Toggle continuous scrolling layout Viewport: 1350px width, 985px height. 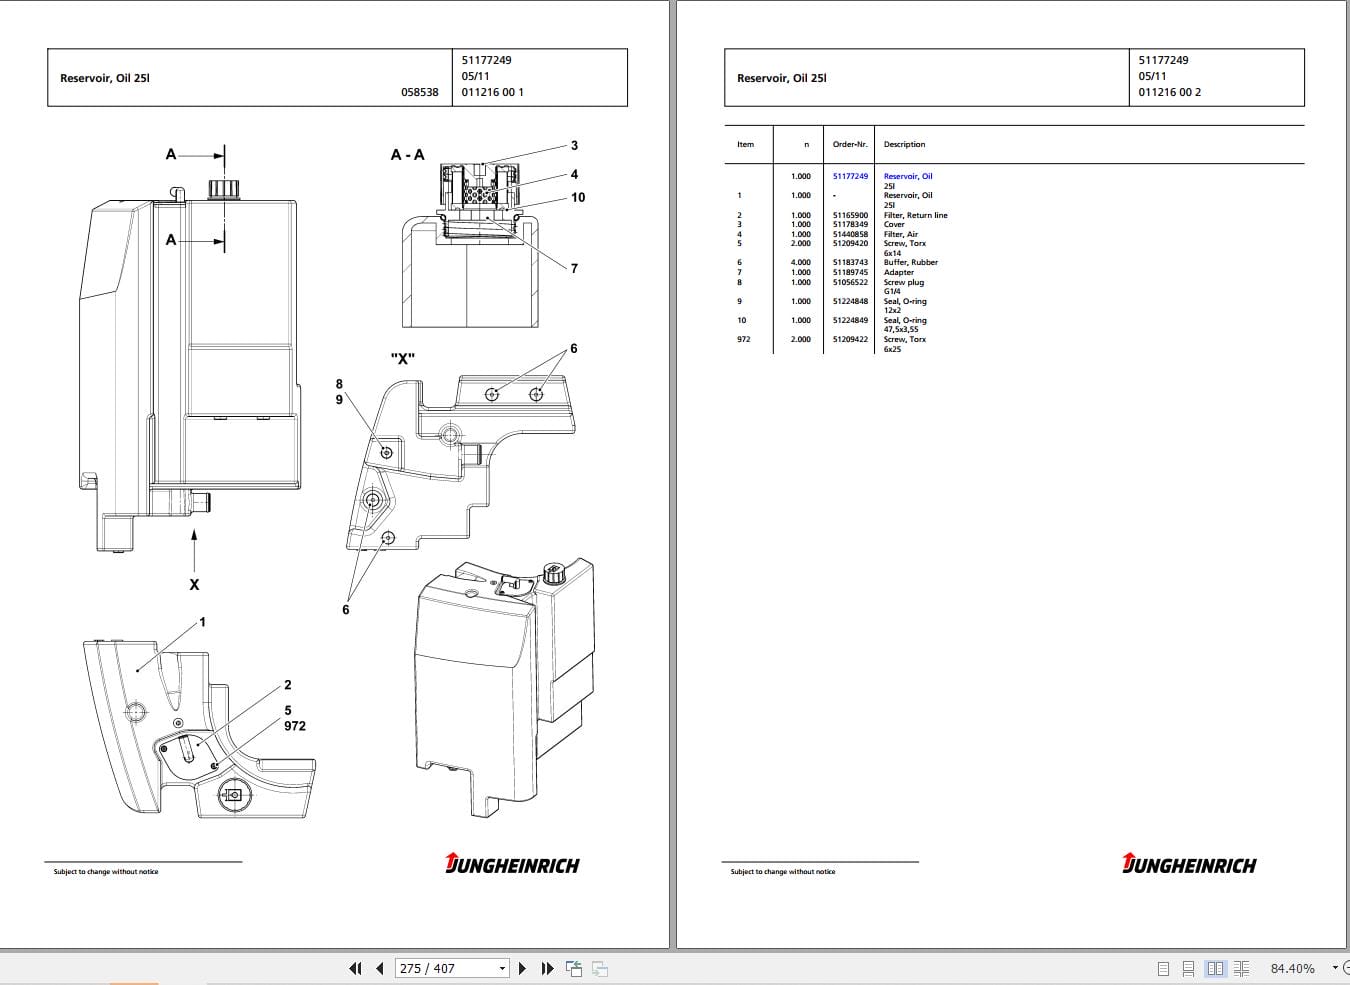coord(1188,968)
